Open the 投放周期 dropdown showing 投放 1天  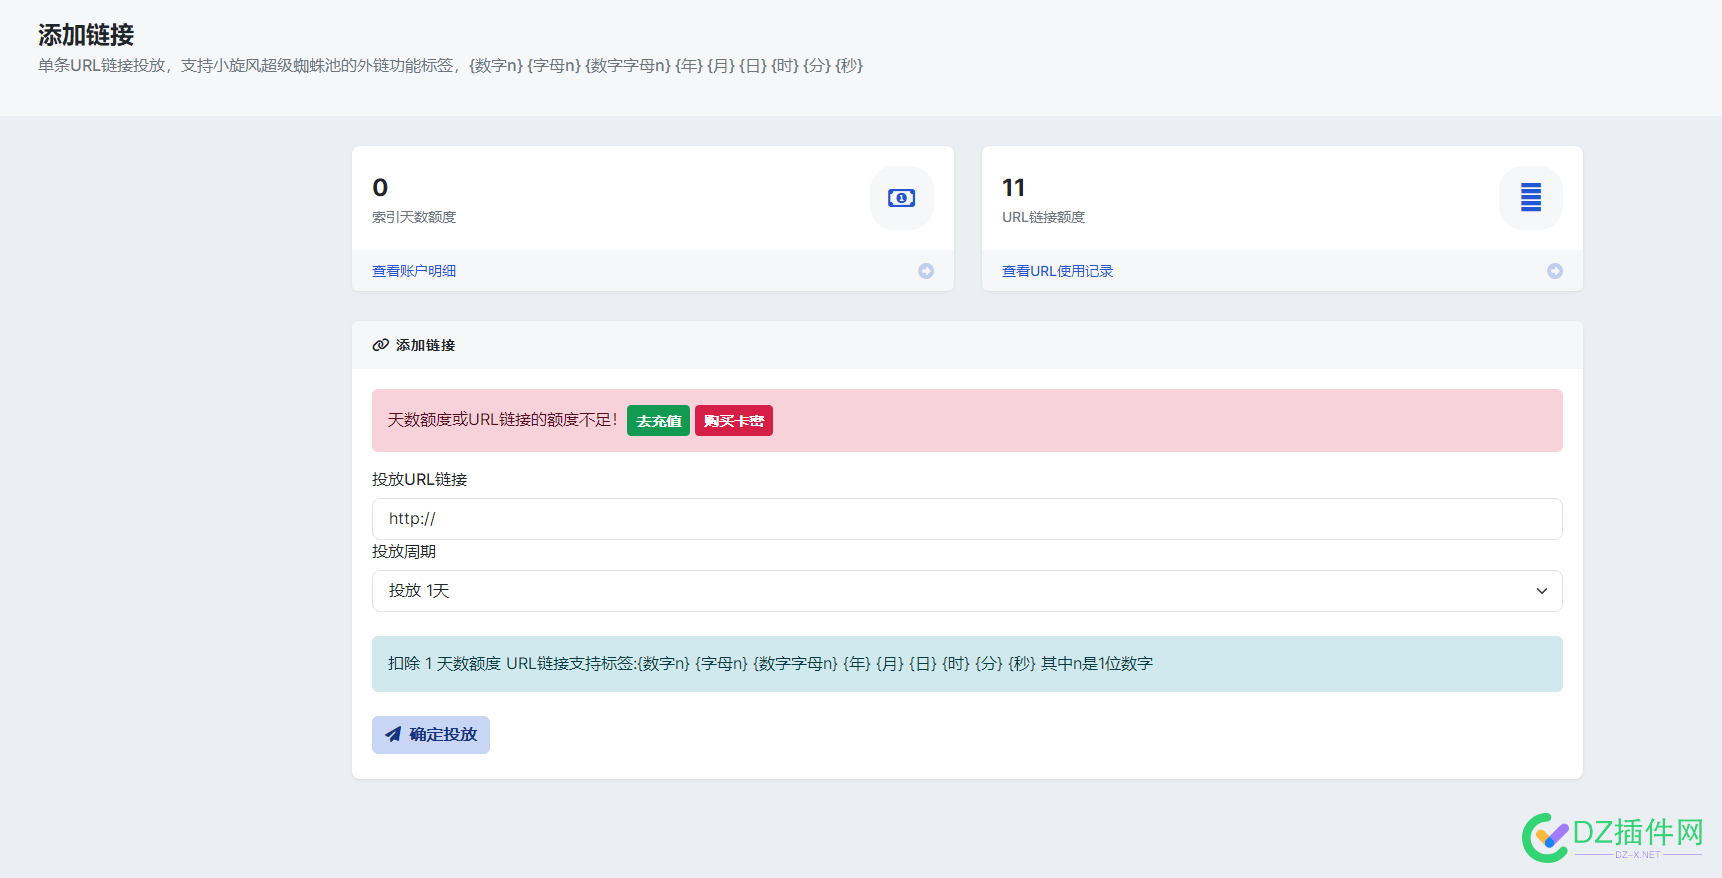[x=967, y=591]
